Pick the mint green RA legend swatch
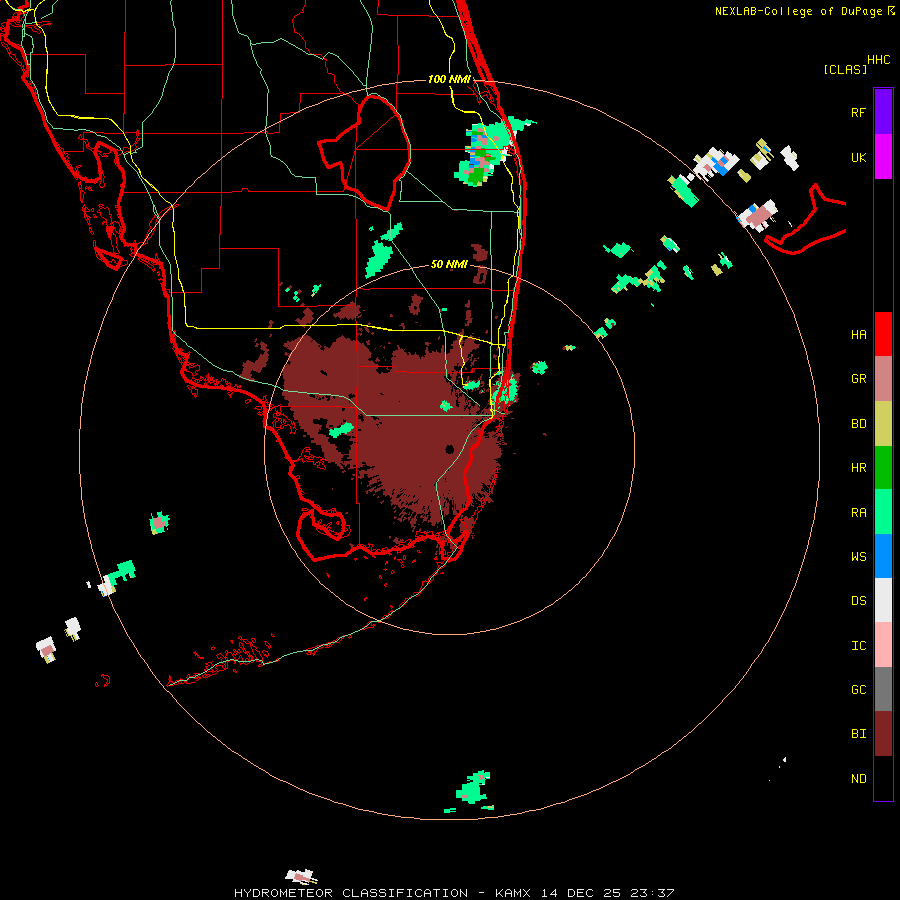900x900 pixels. coord(883,512)
